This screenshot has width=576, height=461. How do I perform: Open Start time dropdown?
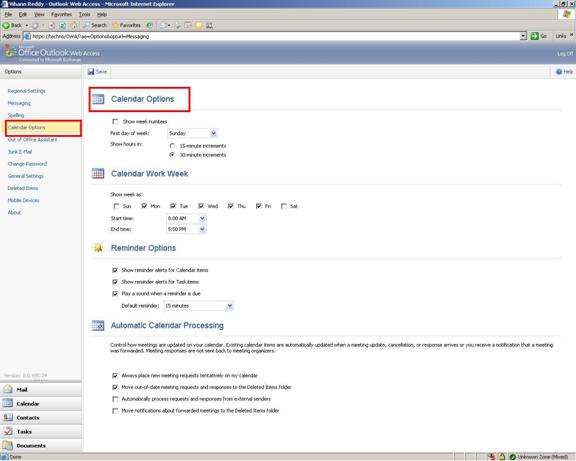click(x=186, y=218)
